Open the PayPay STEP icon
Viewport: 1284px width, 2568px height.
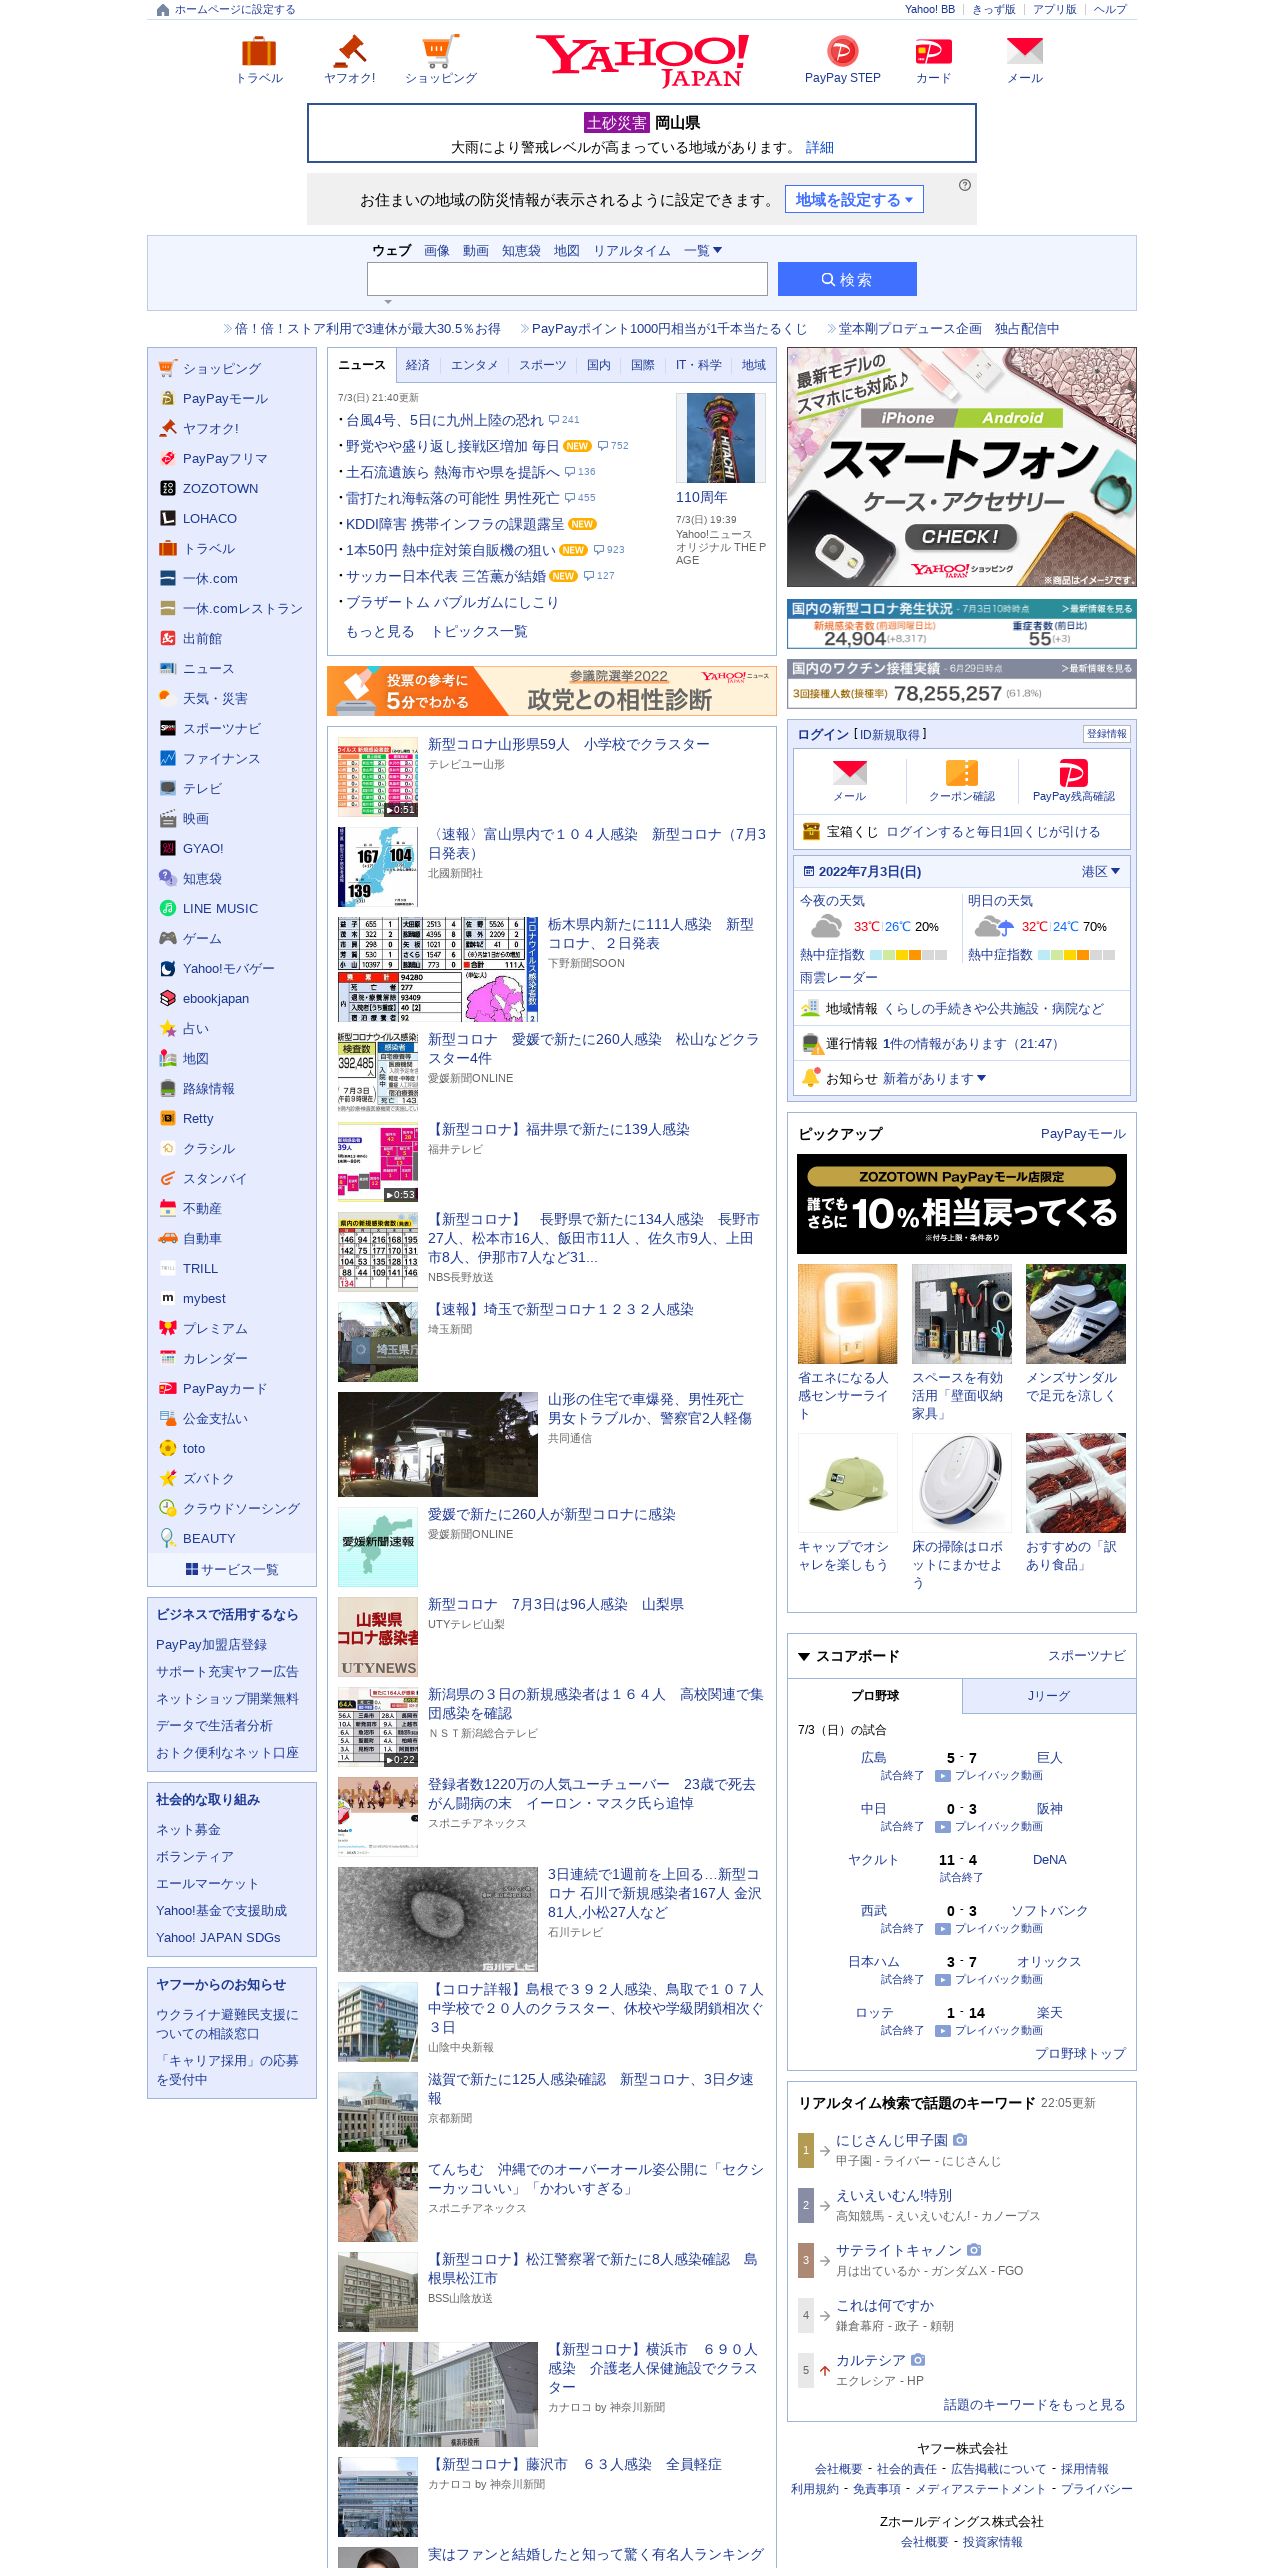click(x=842, y=51)
